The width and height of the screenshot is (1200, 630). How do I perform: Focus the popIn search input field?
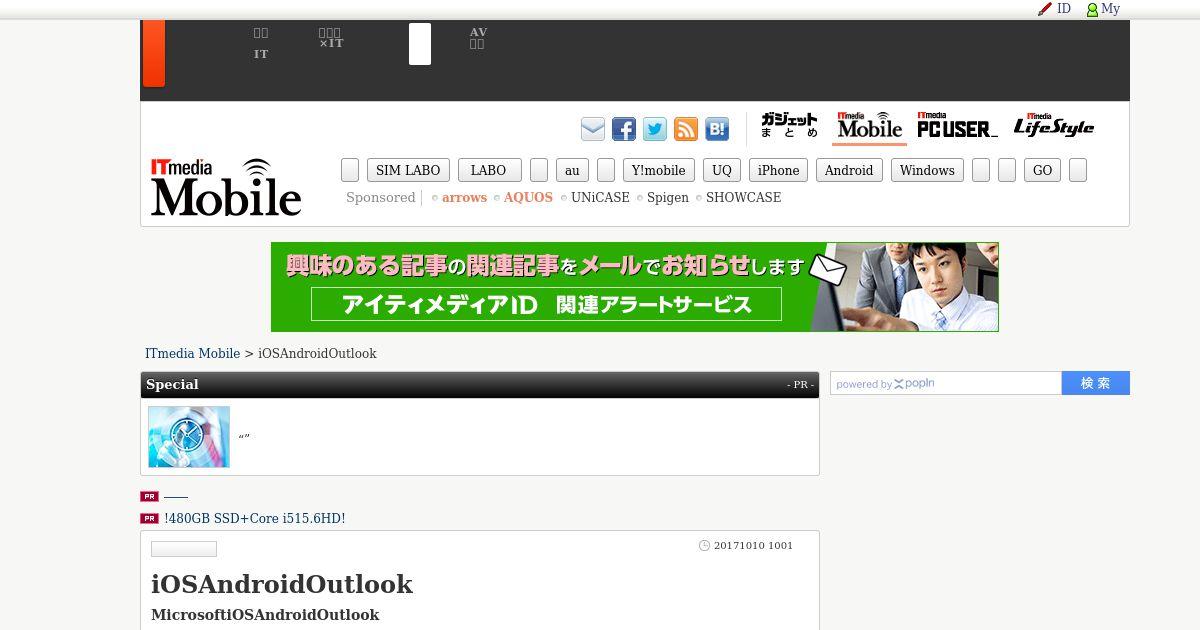[x=946, y=383]
